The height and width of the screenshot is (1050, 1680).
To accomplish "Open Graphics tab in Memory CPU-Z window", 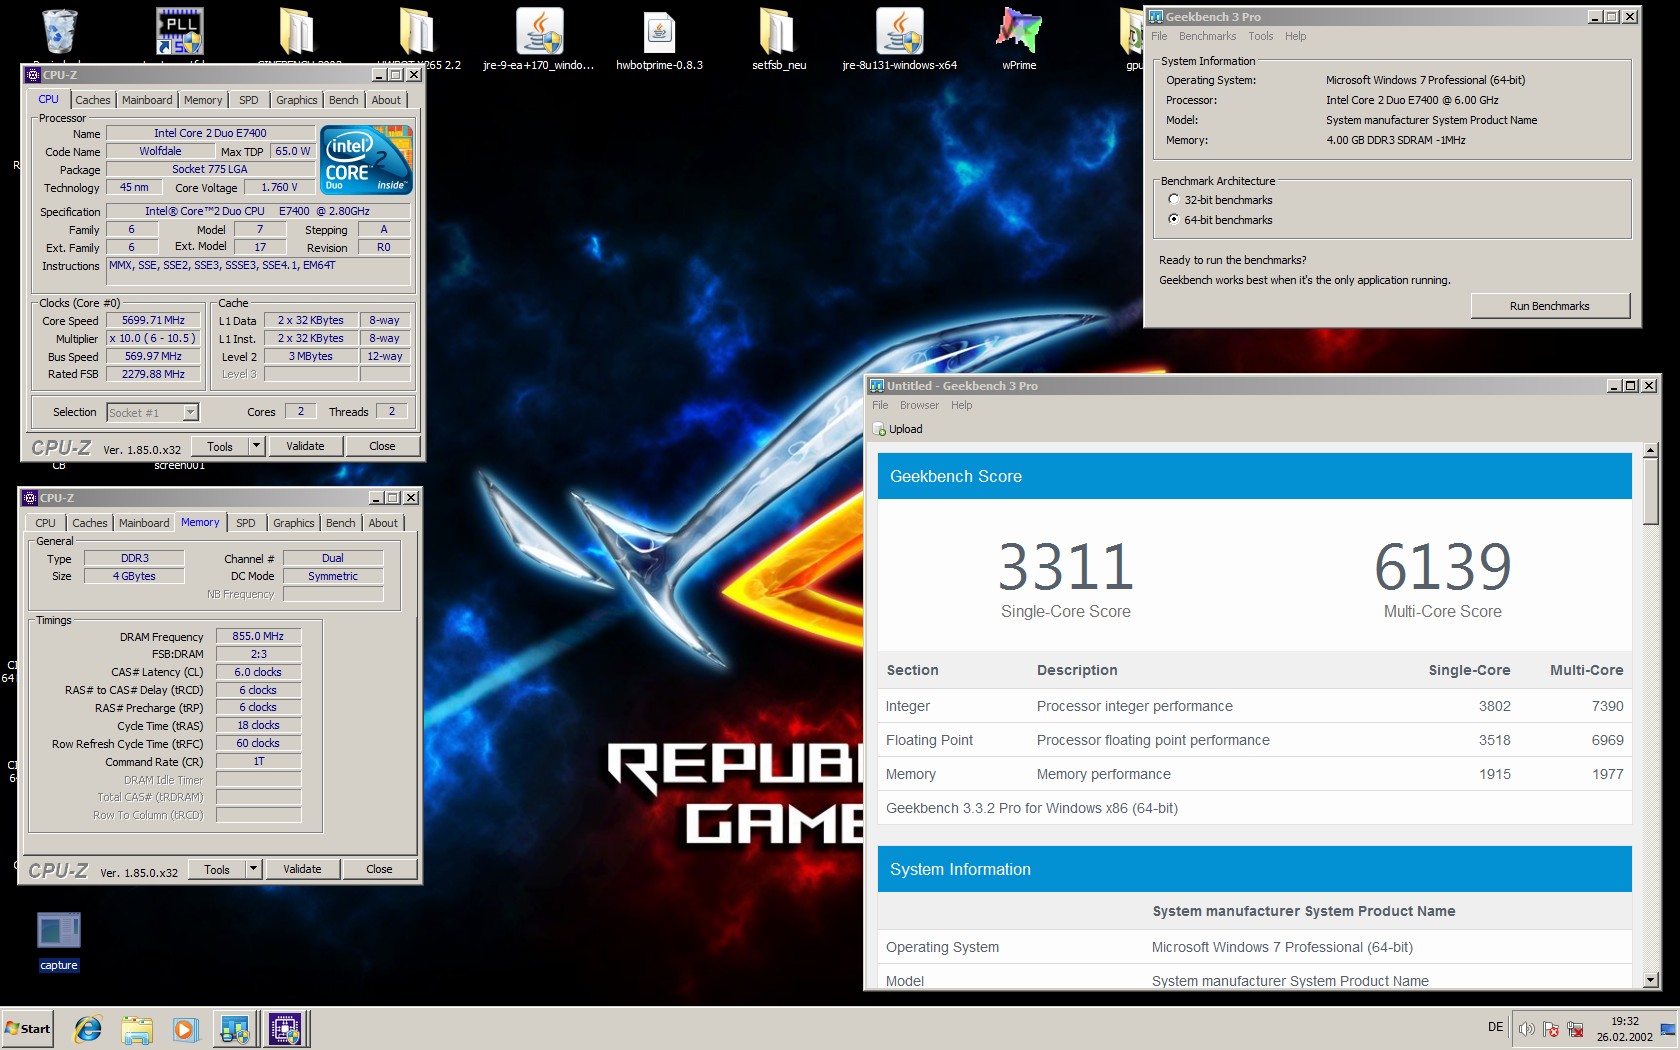I will 294,523.
